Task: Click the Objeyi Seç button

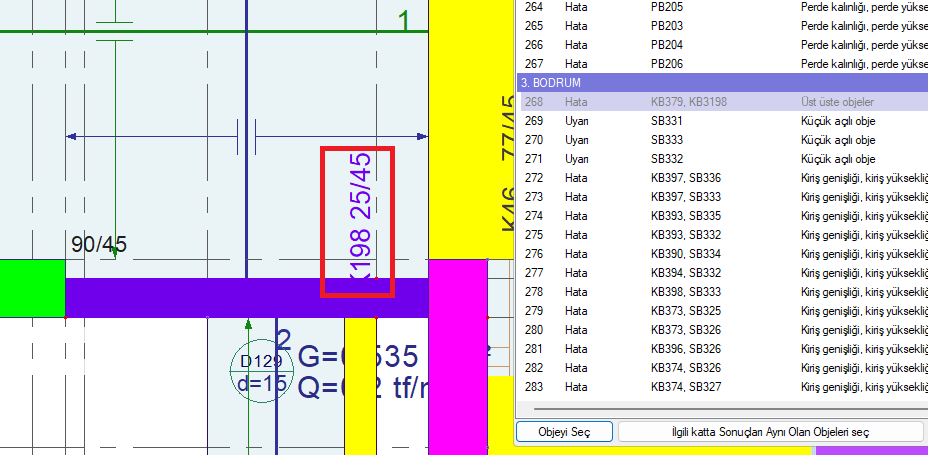Action: pos(563,431)
